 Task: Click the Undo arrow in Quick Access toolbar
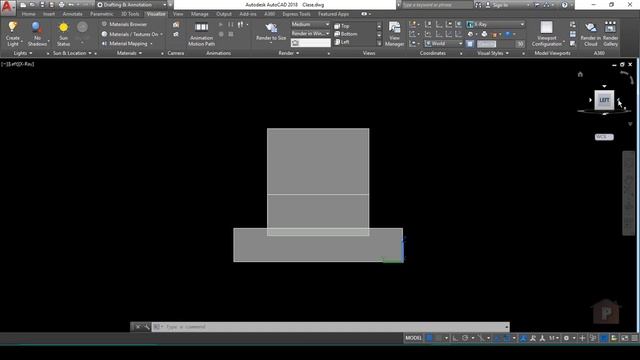[71, 5]
